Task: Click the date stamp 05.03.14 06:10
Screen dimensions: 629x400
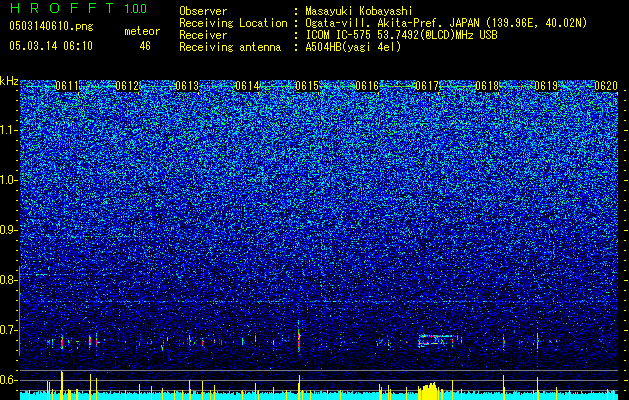Action: (51, 46)
